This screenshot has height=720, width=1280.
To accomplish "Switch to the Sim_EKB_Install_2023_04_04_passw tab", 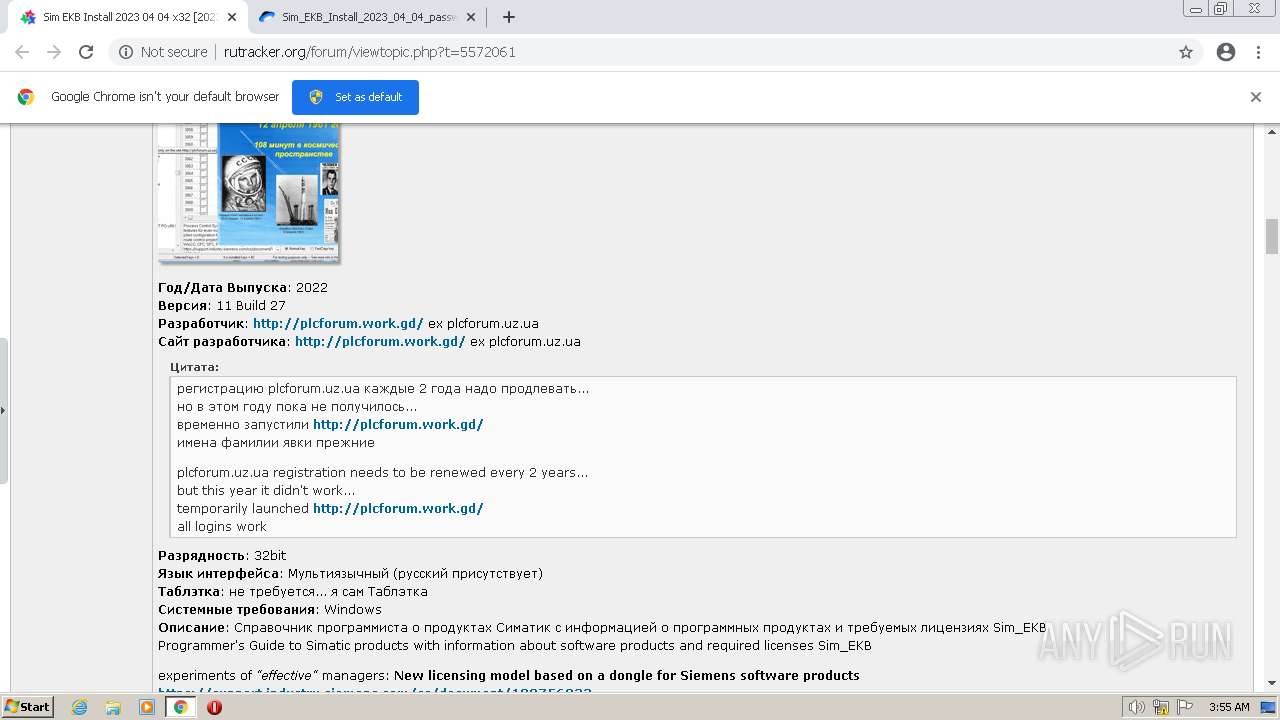I will pos(368,17).
